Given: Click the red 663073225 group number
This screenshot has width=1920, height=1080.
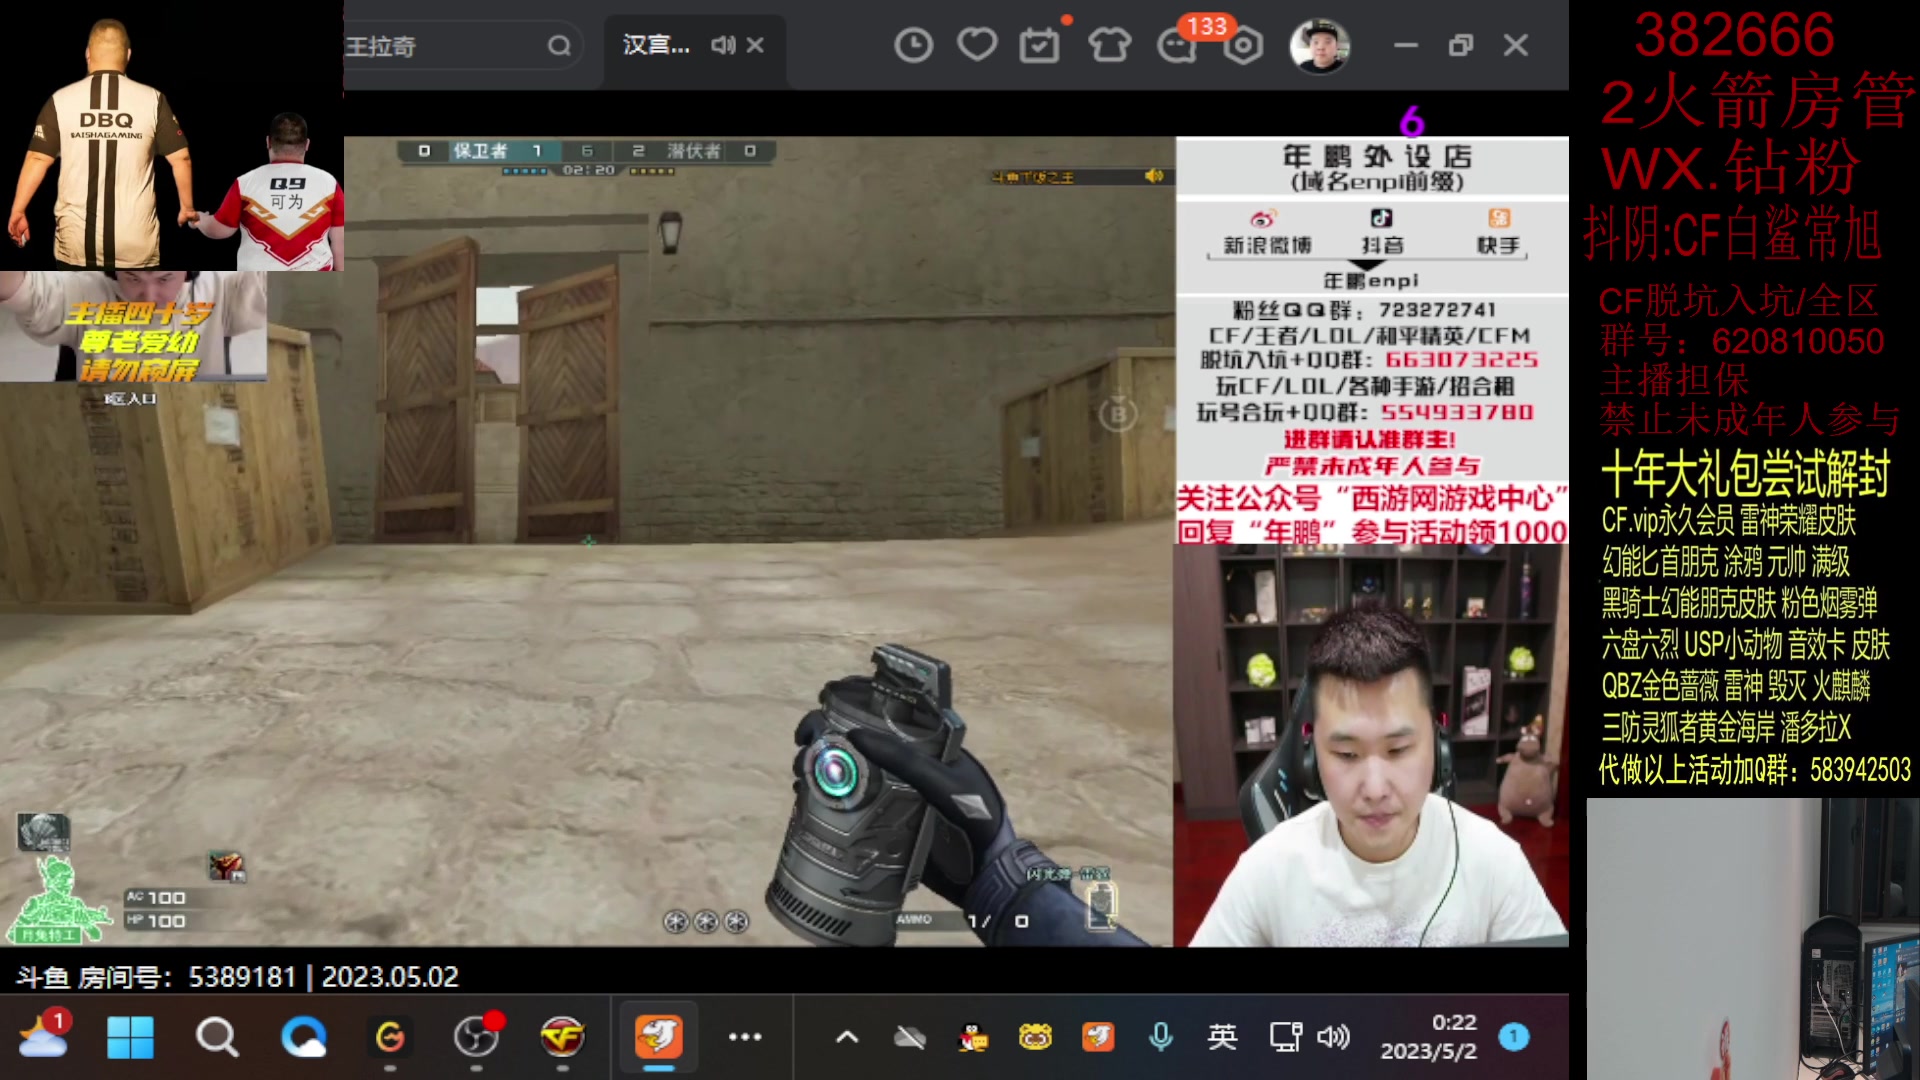Looking at the screenshot, I should click(x=1461, y=360).
